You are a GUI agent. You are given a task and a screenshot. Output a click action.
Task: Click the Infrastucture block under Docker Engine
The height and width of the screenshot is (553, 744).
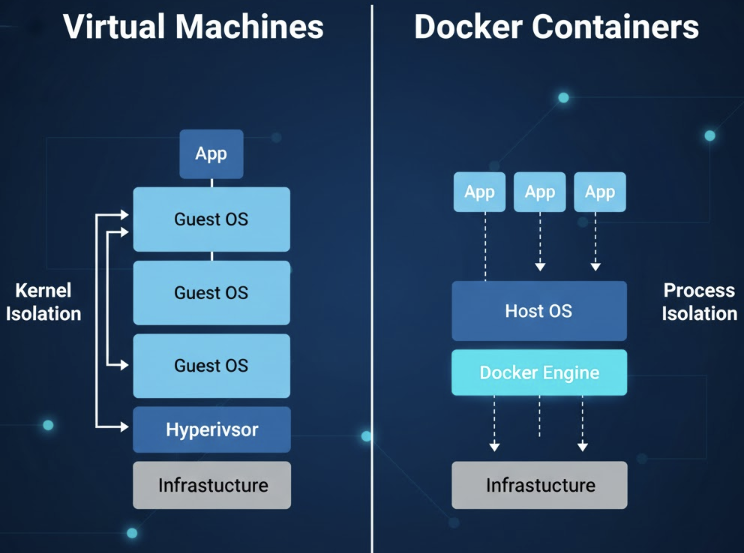(x=539, y=485)
